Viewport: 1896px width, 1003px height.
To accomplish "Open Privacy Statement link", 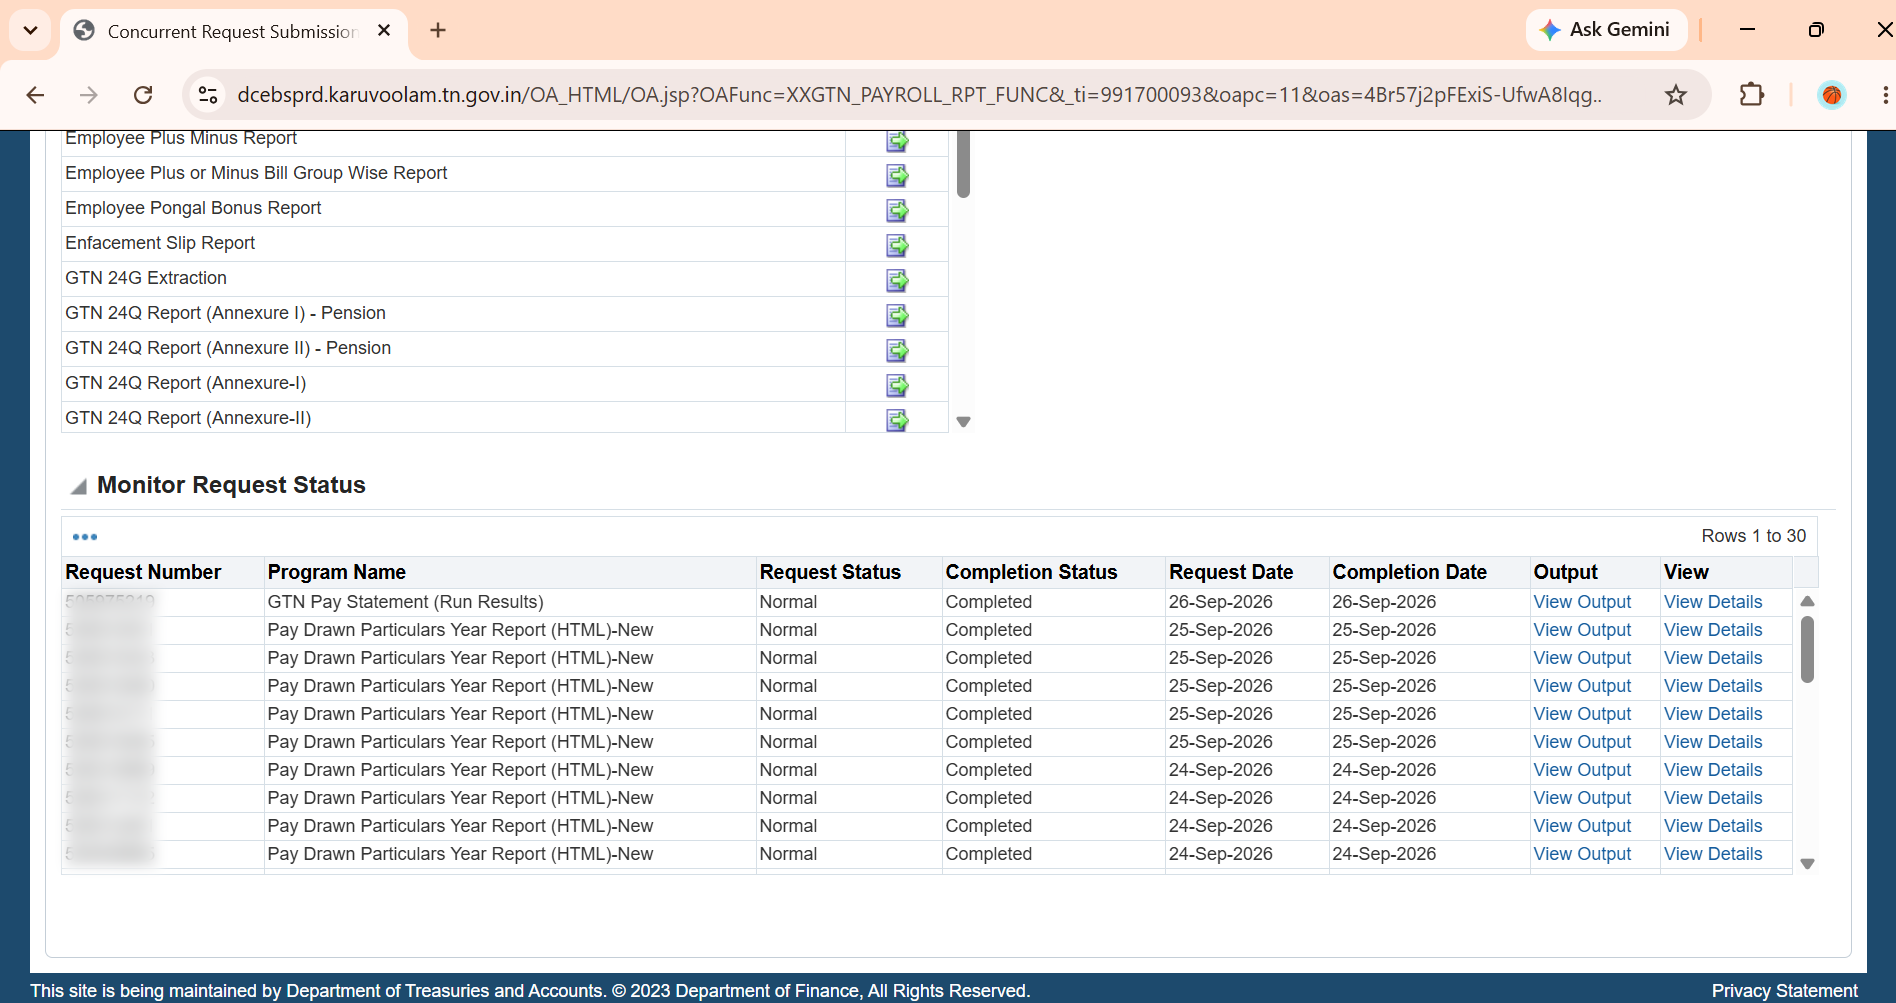I will pyautogui.click(x=1784, y=991).
